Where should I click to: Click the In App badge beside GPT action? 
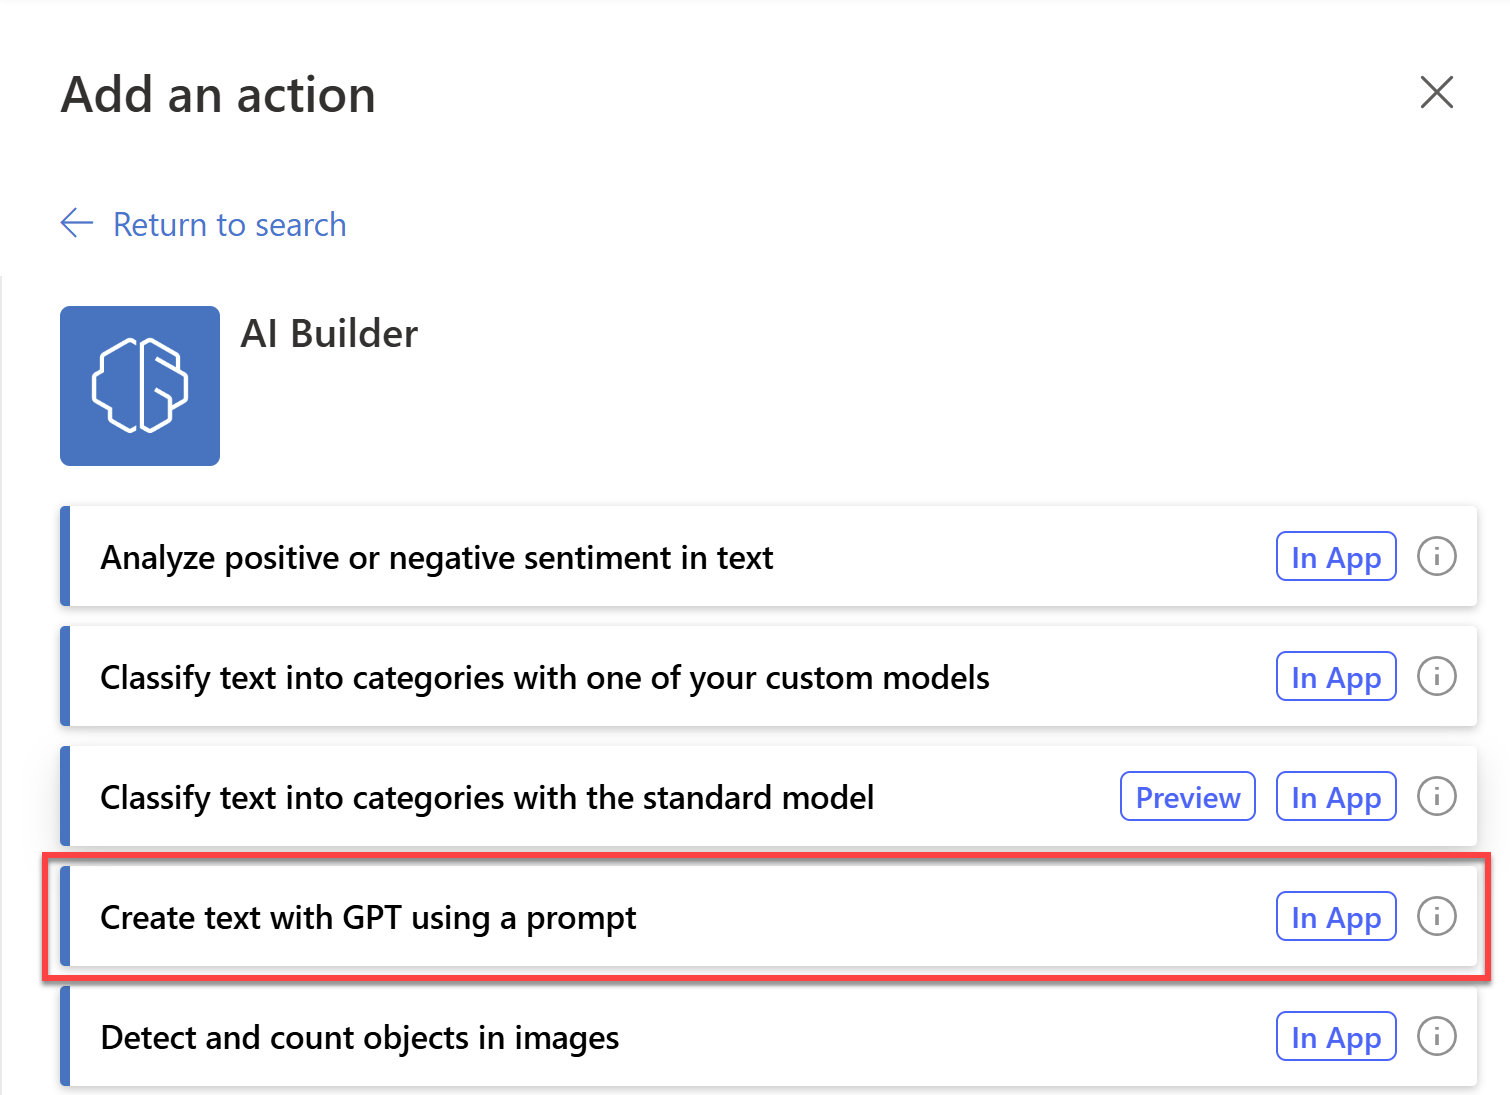pyautogui.click(x=1335, y=916)
